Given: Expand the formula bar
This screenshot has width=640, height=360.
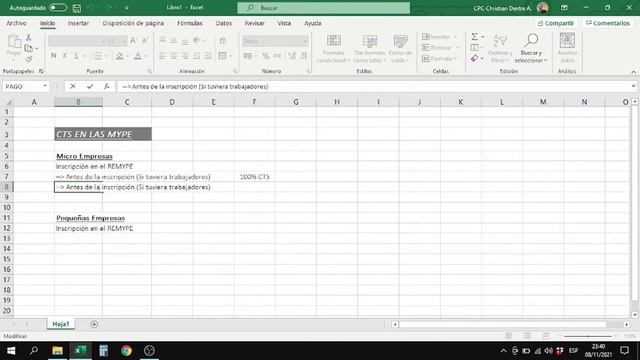Looking at the screenshot, I should tap(633, 87).
